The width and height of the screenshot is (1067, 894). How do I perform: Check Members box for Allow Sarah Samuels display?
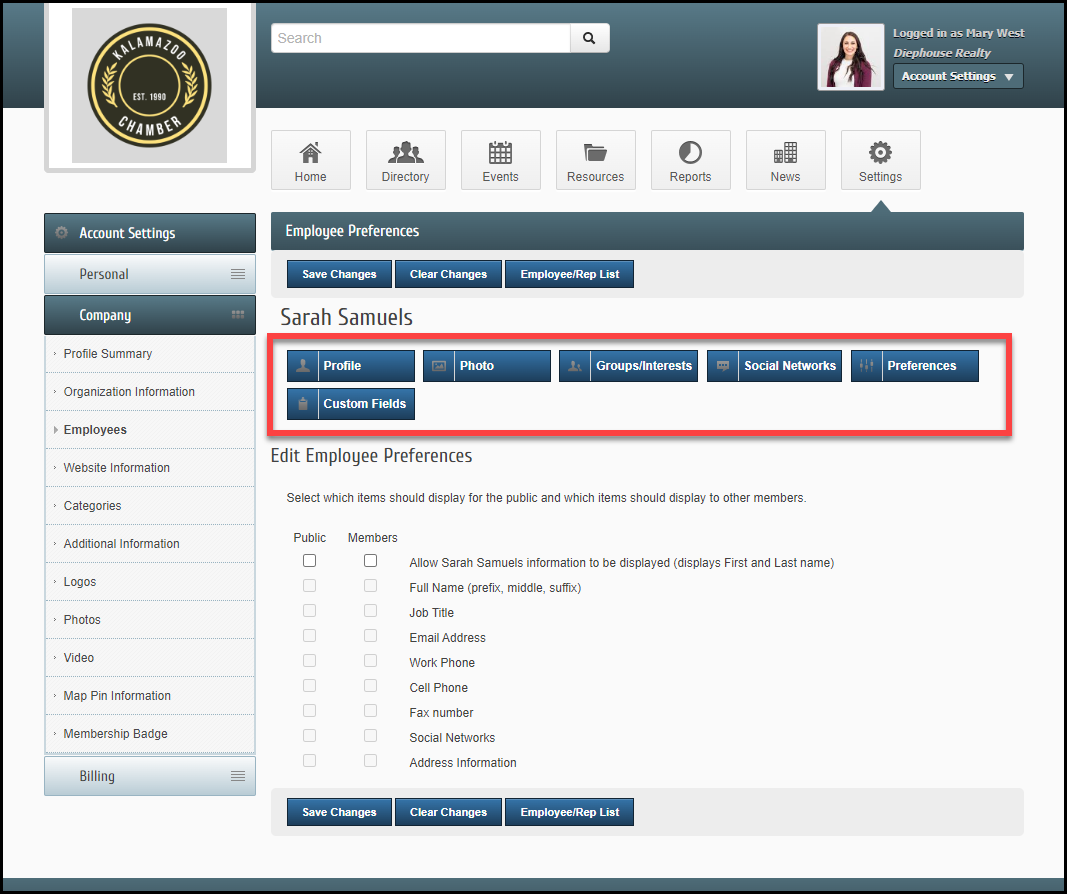click(371, 561)
